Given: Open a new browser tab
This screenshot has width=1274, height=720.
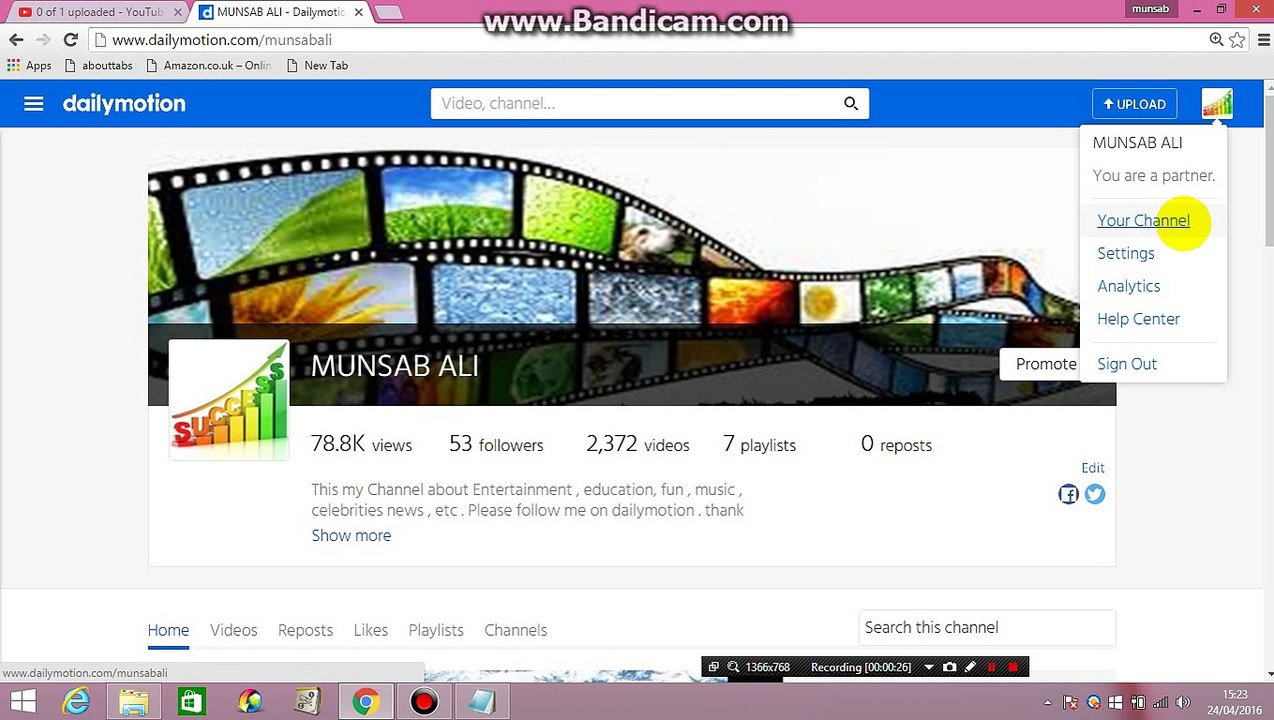Looking at the screenshot, I should (388, 12).
